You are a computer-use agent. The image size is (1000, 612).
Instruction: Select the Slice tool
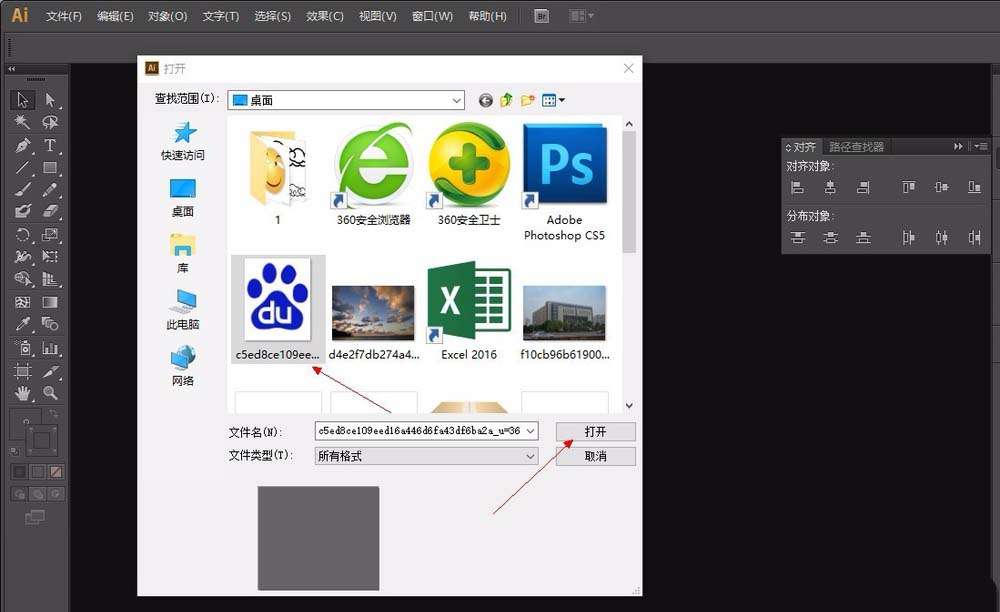pyautogui.click(x=50, y=371)
